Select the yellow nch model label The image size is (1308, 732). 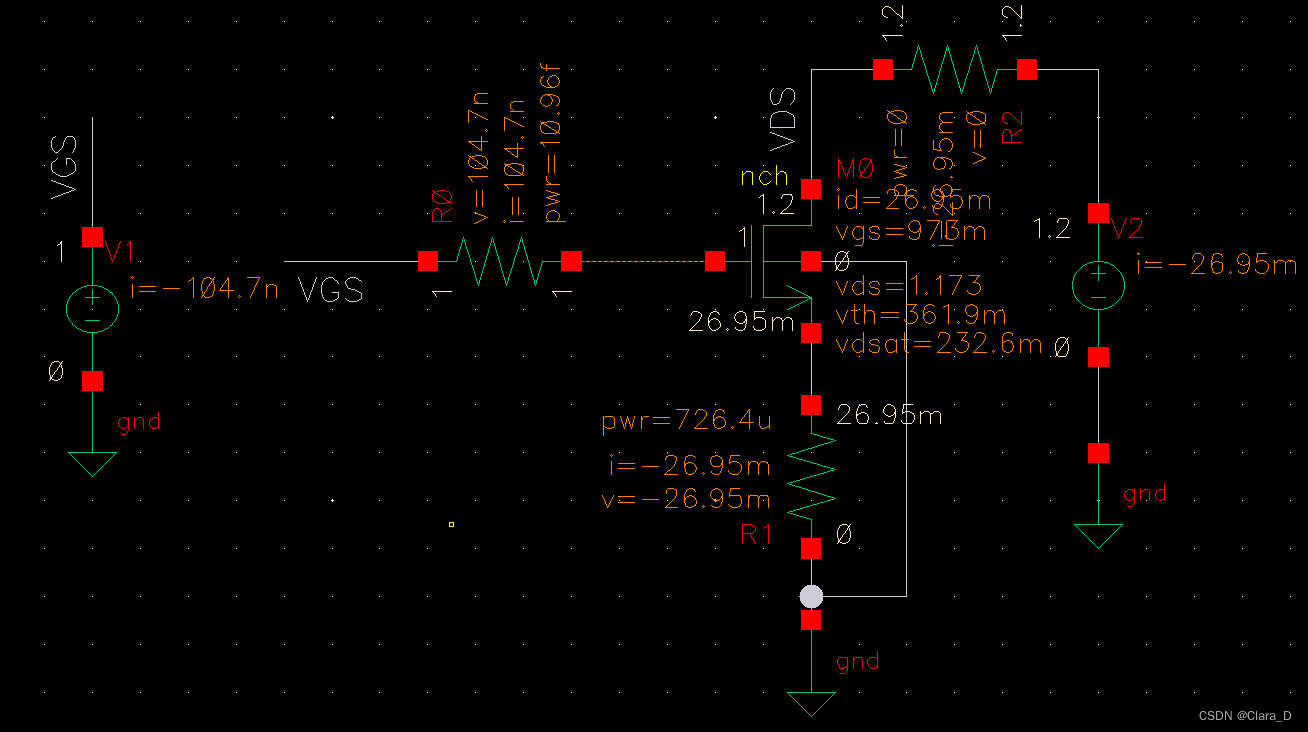764,177
